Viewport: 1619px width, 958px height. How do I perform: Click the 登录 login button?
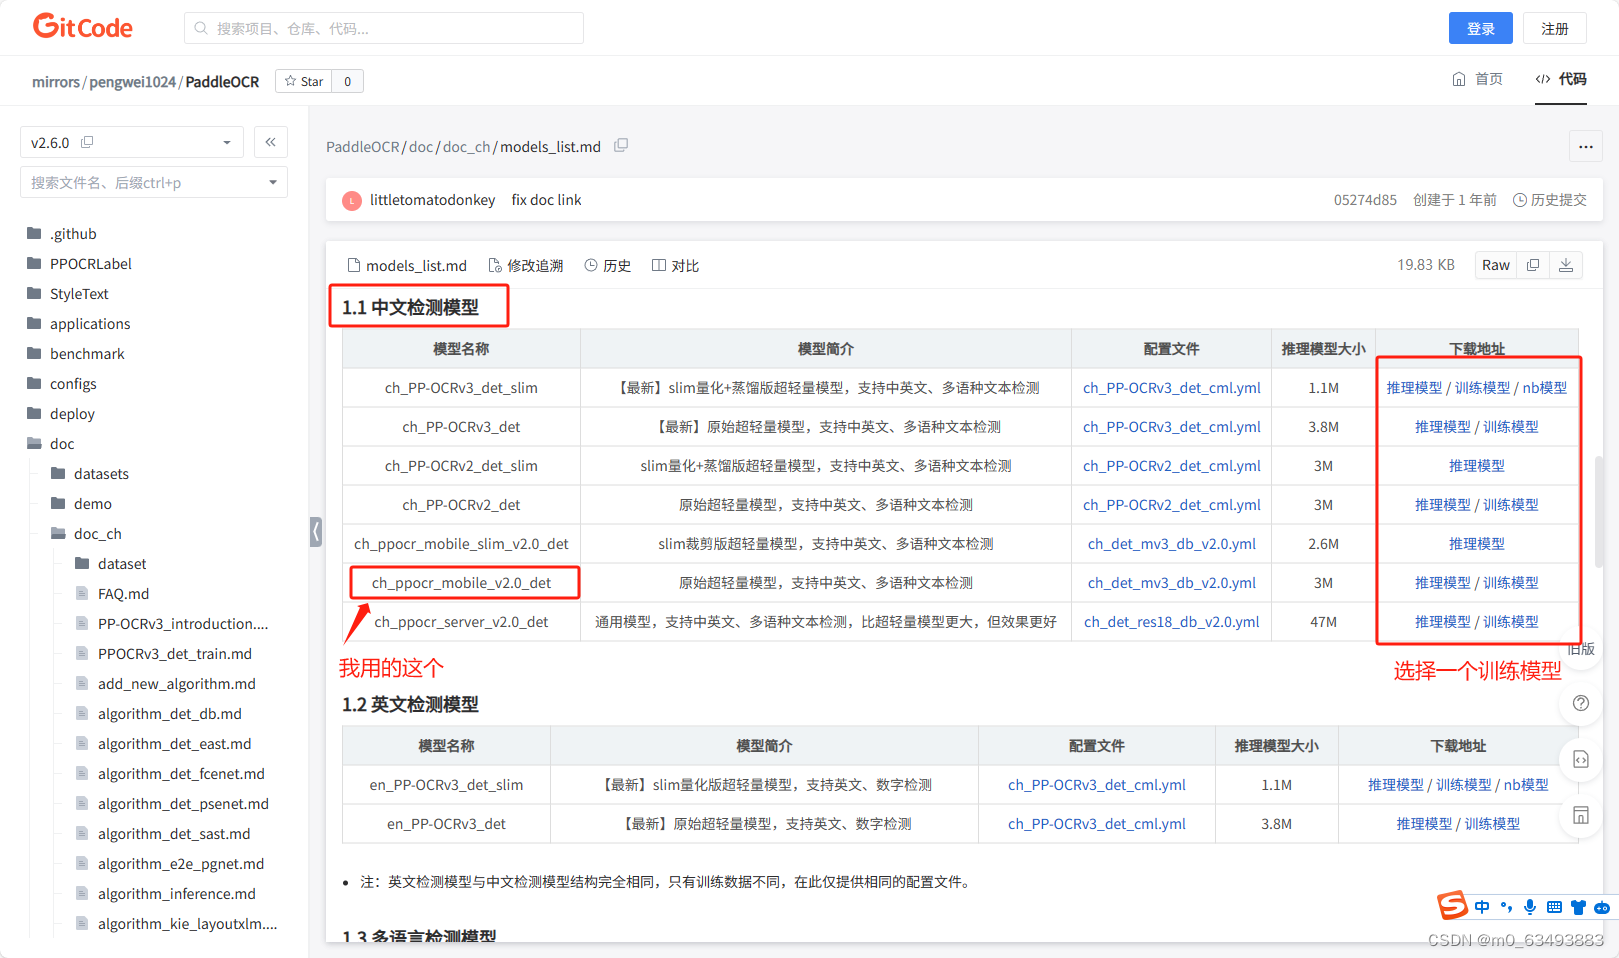click(1481, 28)
